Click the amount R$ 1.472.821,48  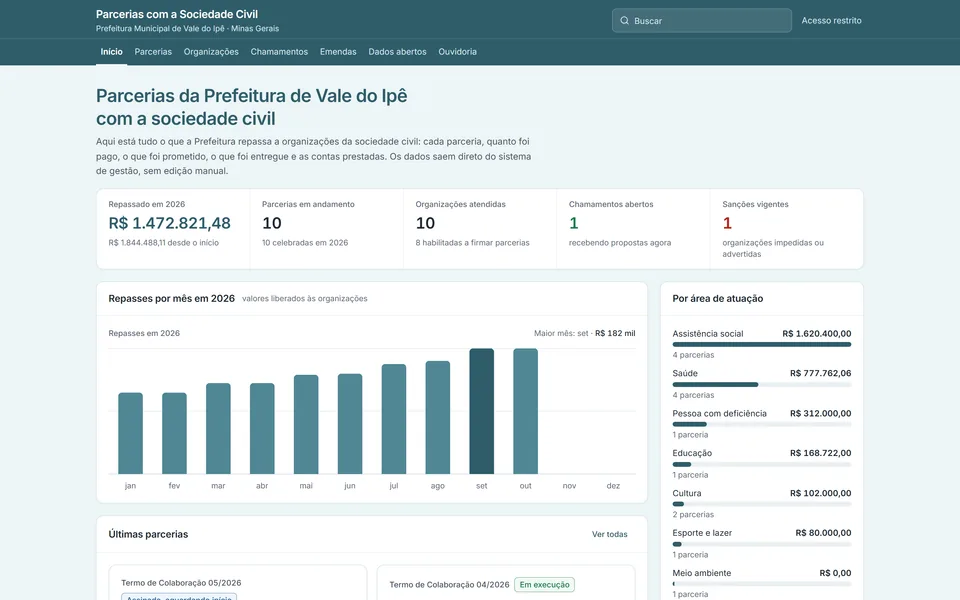(170, 223)
